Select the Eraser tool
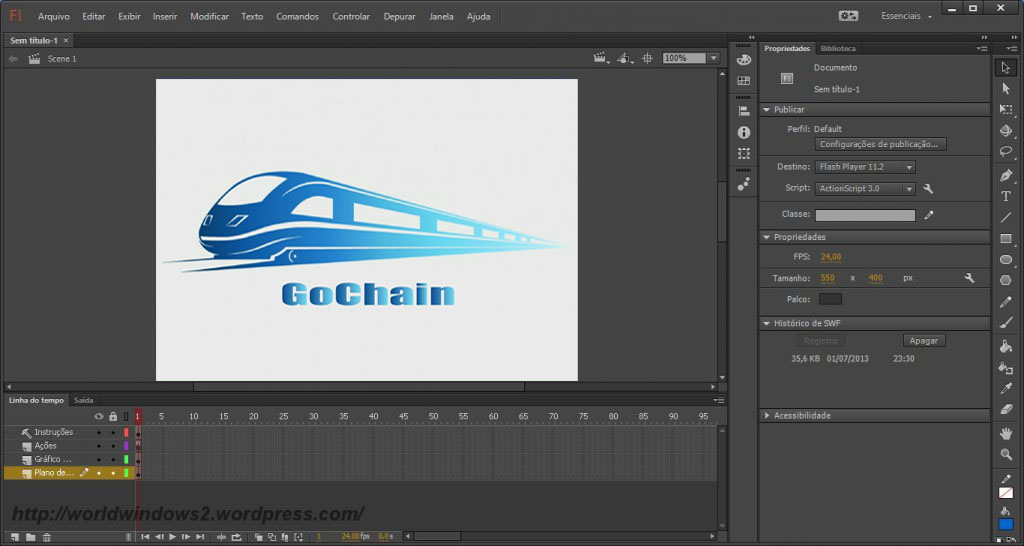This screenshot has width=1024, height=546. pos(1006,410)
